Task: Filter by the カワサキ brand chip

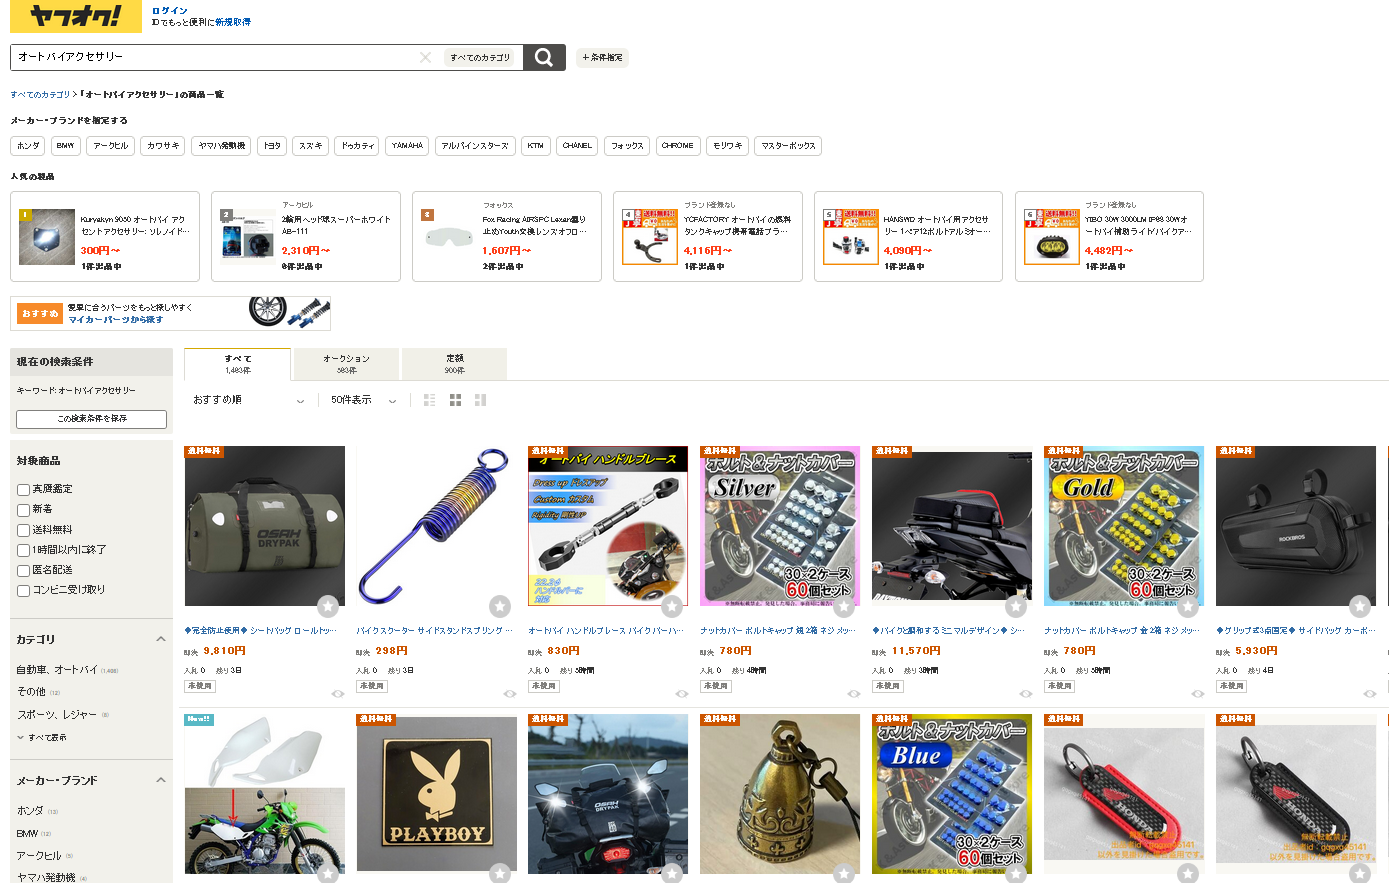Action: click(x=163, y=146)
